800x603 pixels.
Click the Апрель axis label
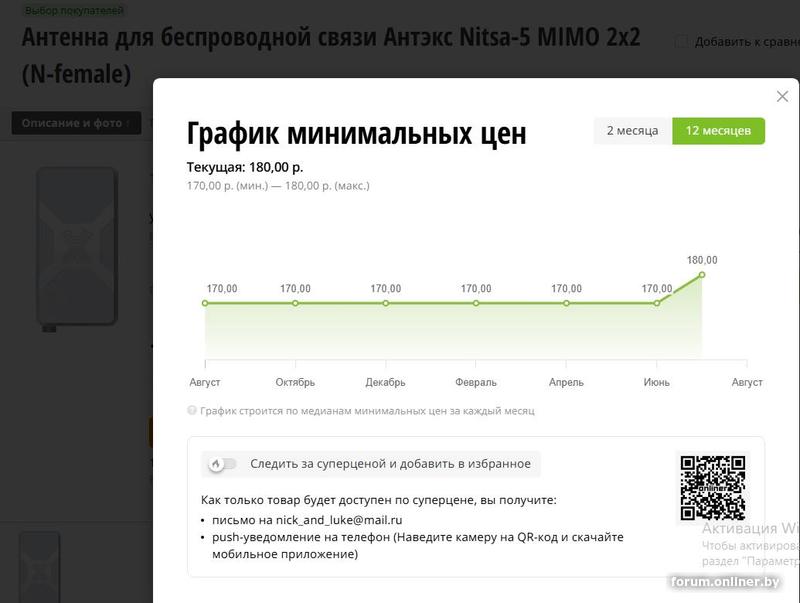tap(566, 382)
